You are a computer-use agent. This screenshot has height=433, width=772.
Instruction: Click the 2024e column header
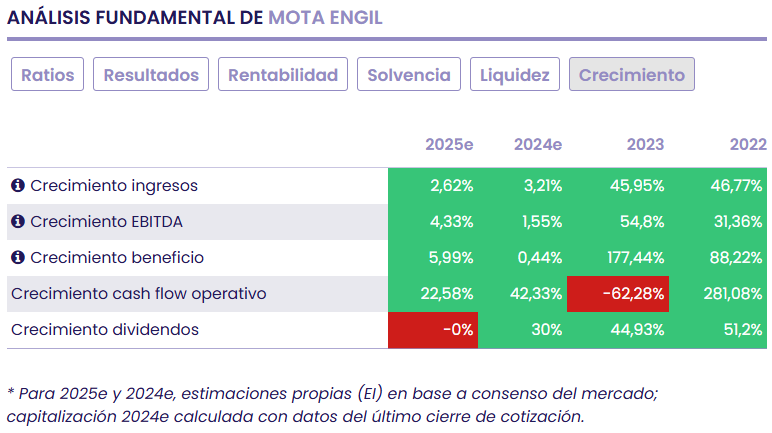point(538,145)
